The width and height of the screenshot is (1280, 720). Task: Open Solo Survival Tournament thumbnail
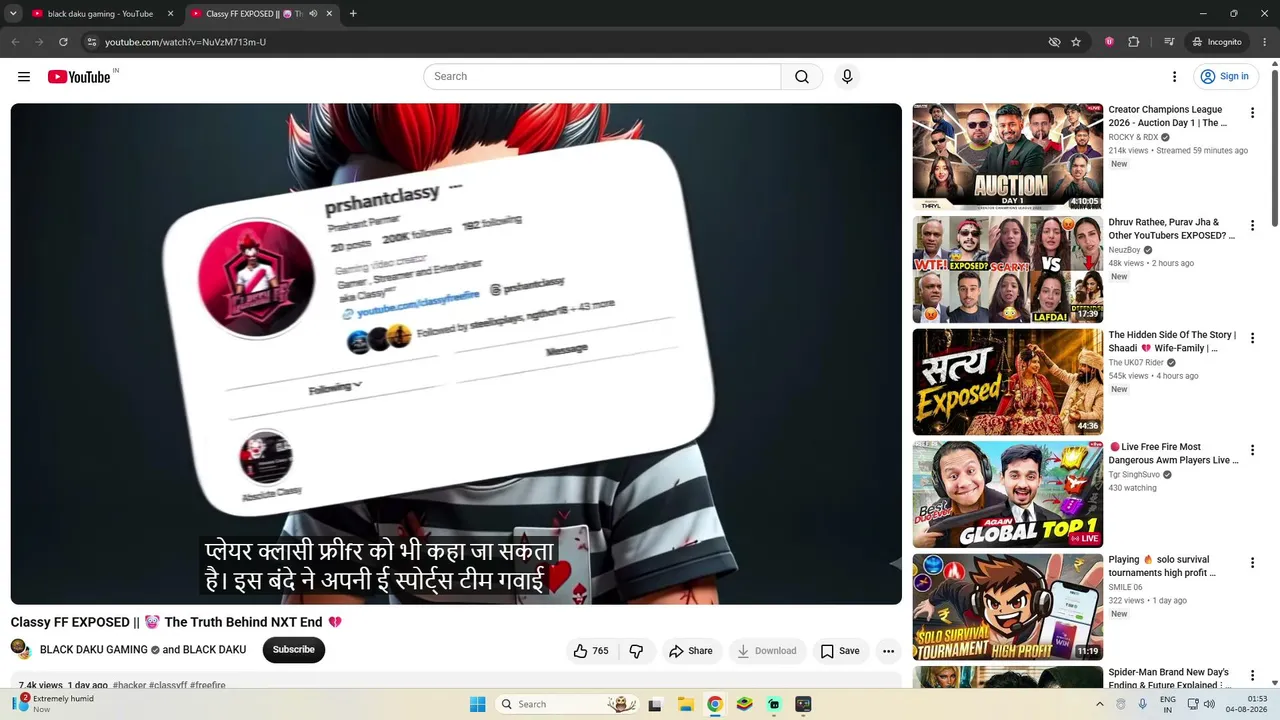click(1008, 606)
